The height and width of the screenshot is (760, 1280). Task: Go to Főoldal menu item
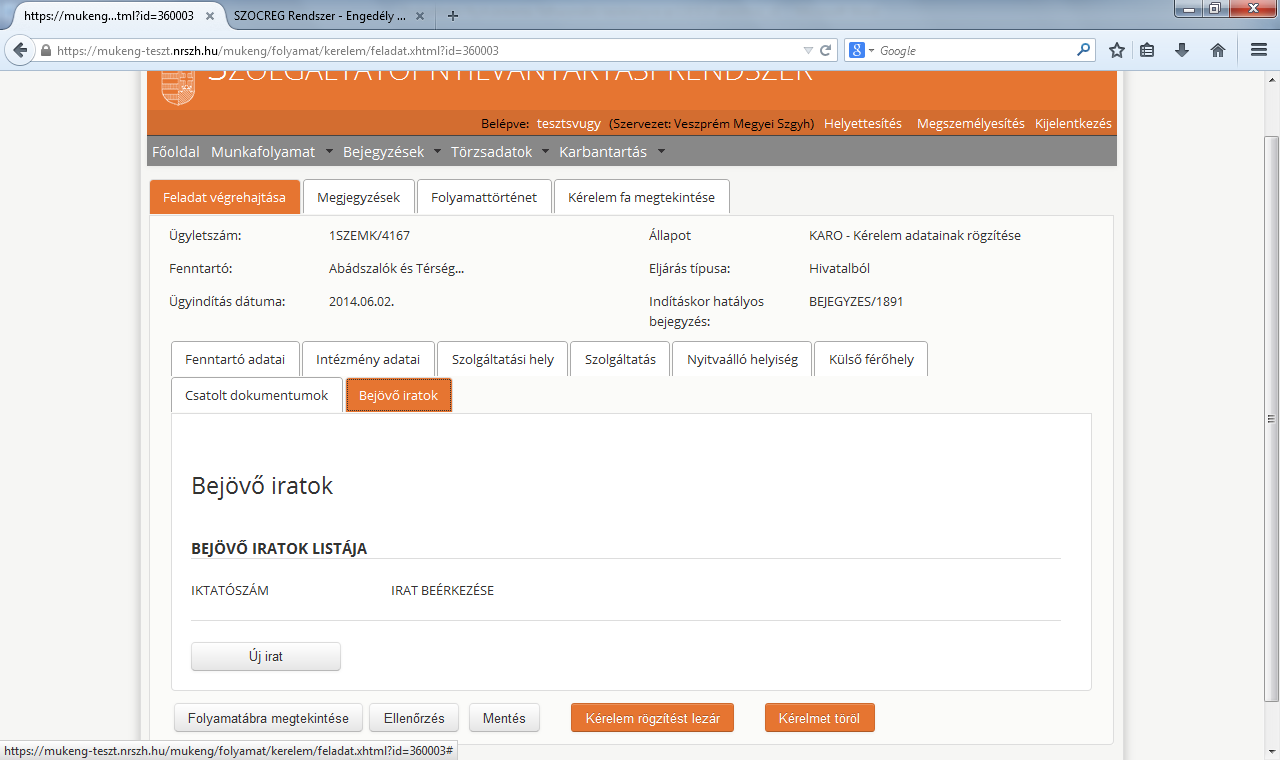click(x=176, y=152)
